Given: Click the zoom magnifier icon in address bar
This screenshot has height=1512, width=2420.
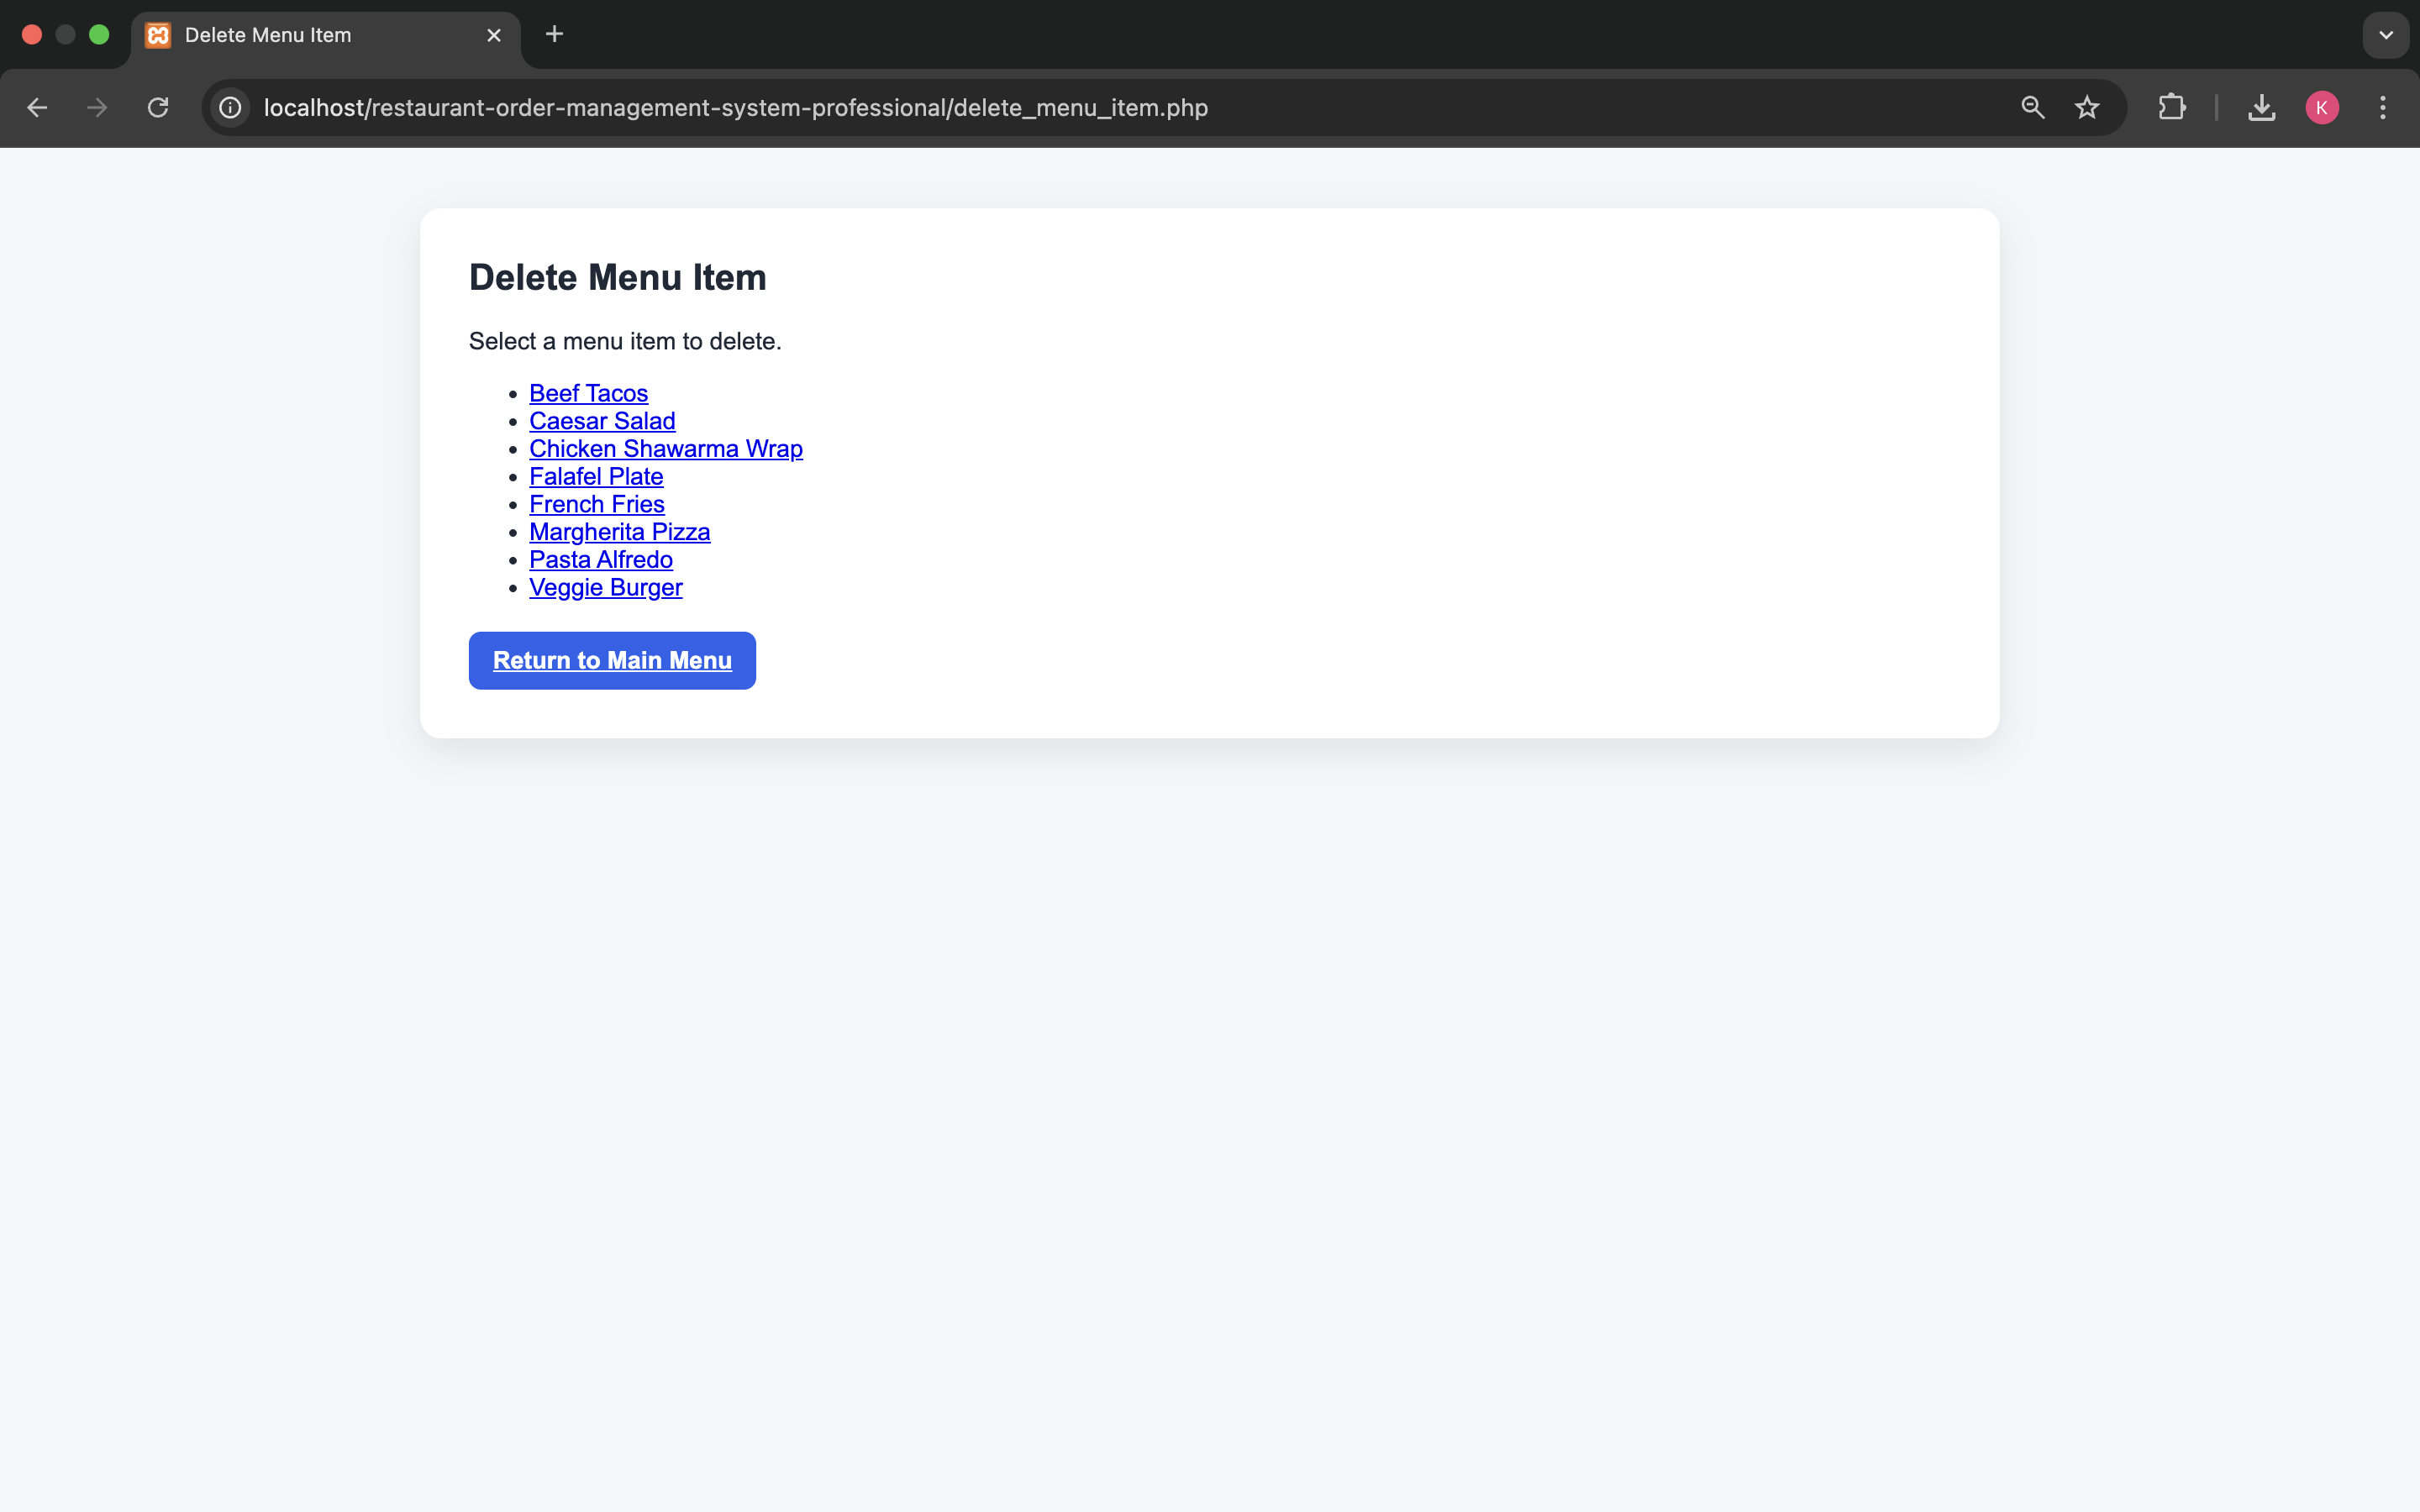Looking at the screenshot, I should coord(2032,107).
